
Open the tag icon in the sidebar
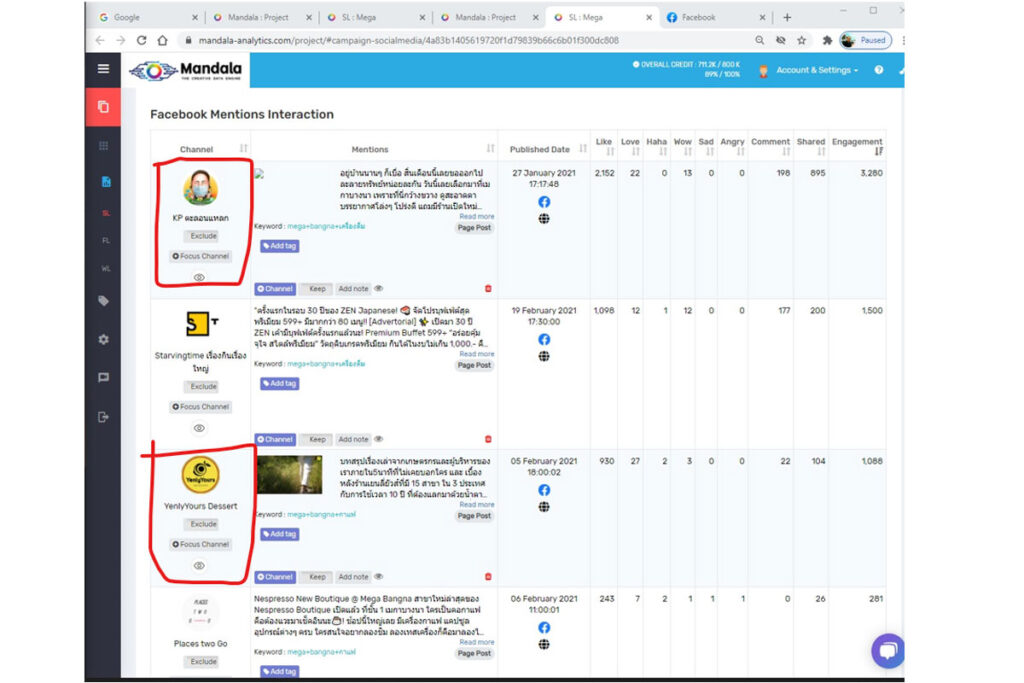[103, 301]
